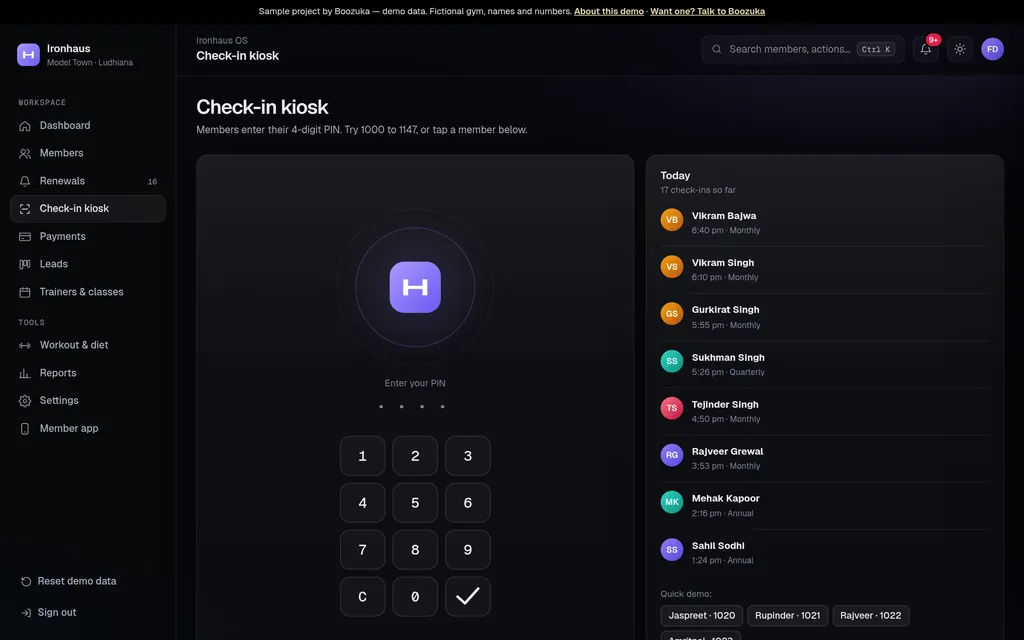Click the Check-in kiosk scan icon

click(25, 209)
